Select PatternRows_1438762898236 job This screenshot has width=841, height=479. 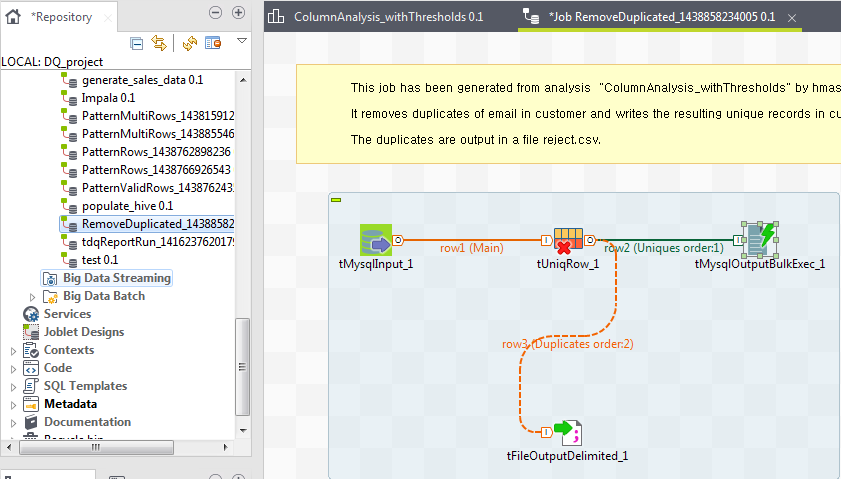(x=156, y=152)
